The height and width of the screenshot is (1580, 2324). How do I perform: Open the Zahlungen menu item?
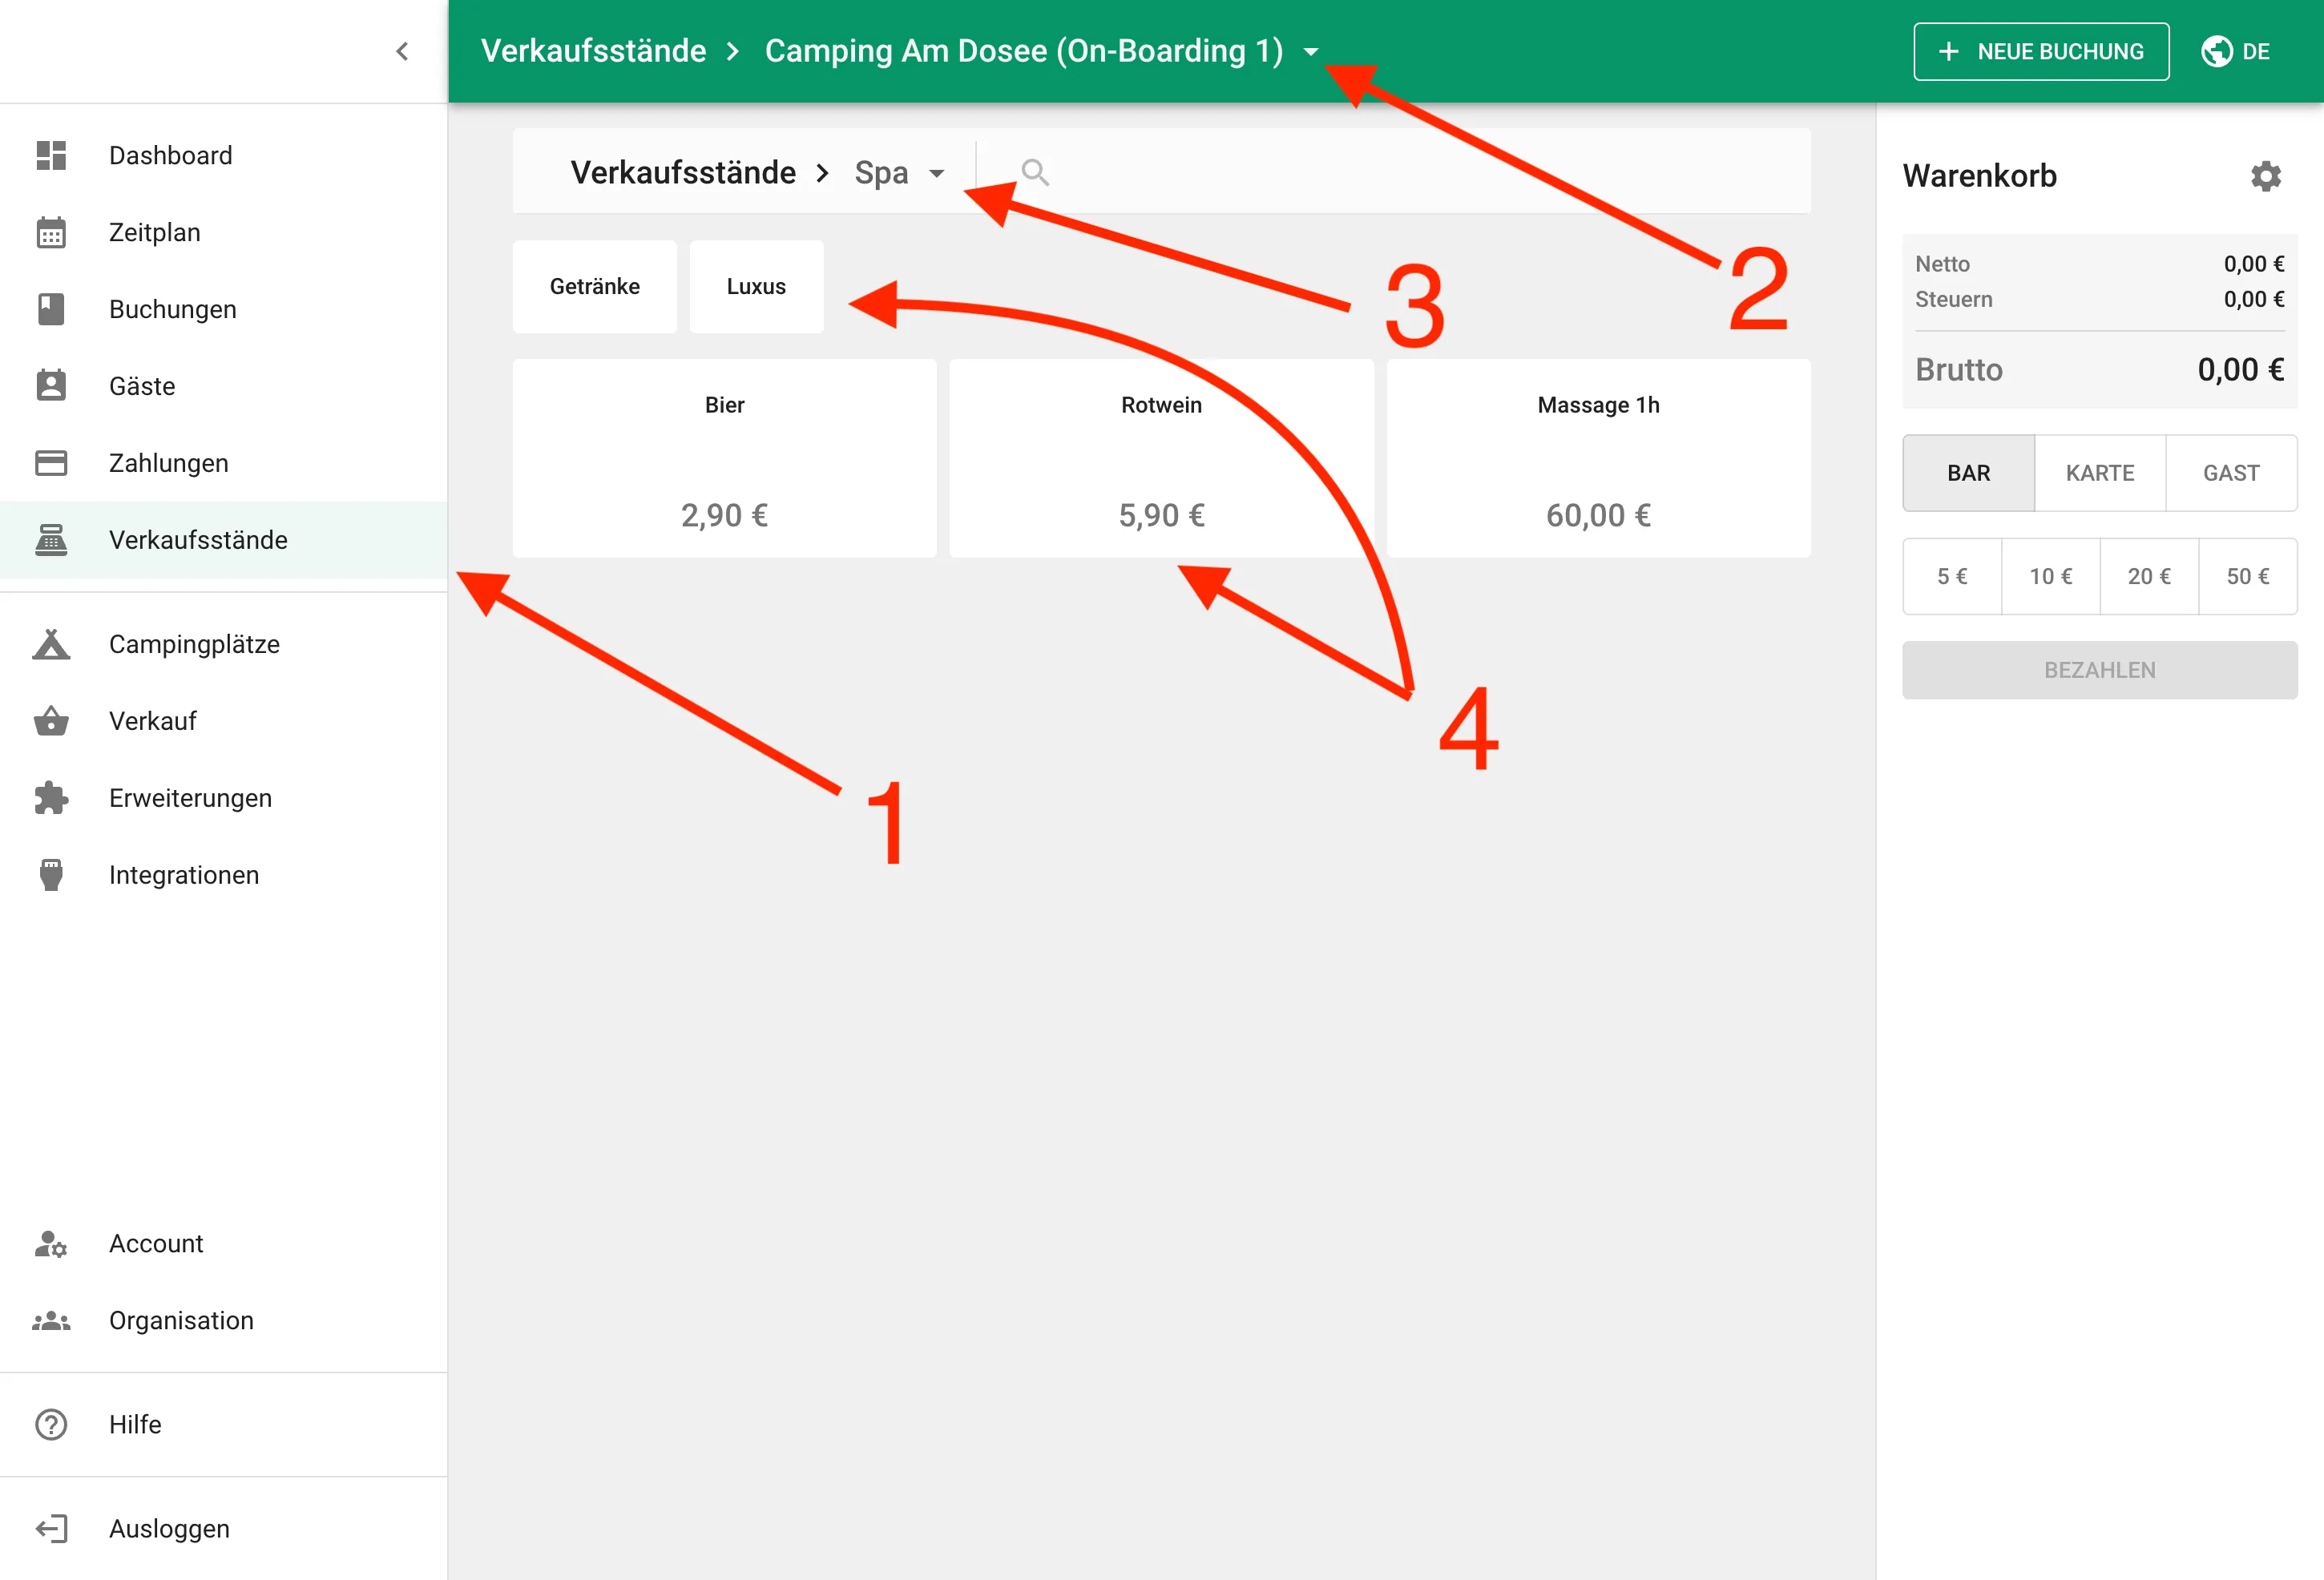[x=168, y=463]
